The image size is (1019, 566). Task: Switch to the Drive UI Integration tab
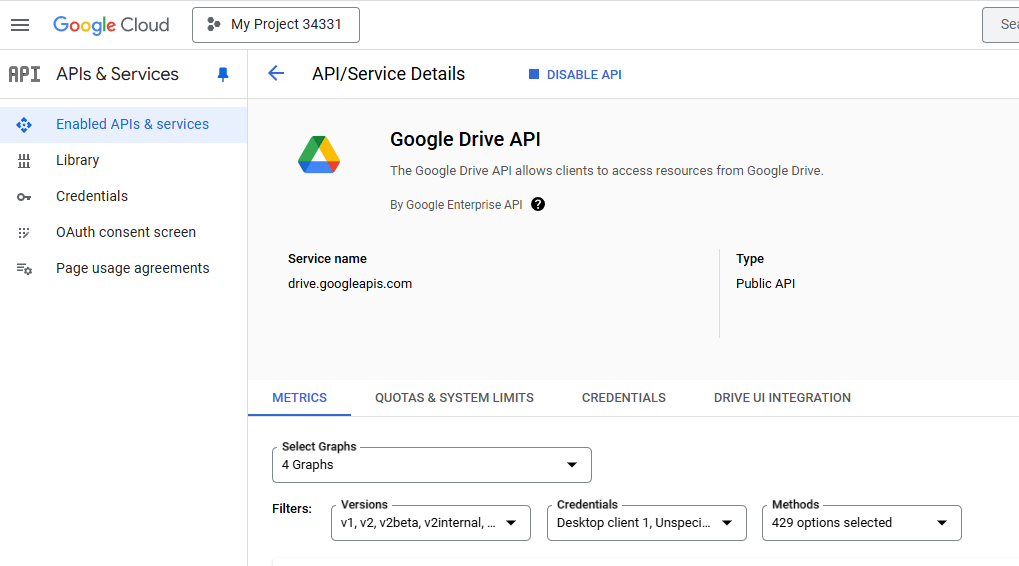pos(782,398)
